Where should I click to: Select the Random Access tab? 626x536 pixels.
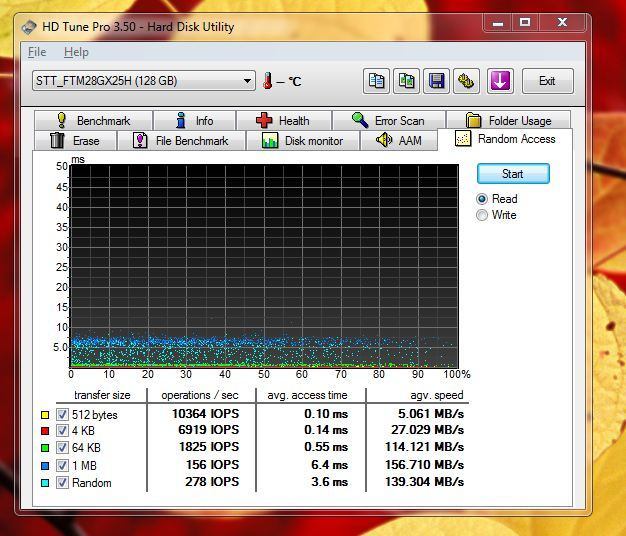(x=505, y=139)
